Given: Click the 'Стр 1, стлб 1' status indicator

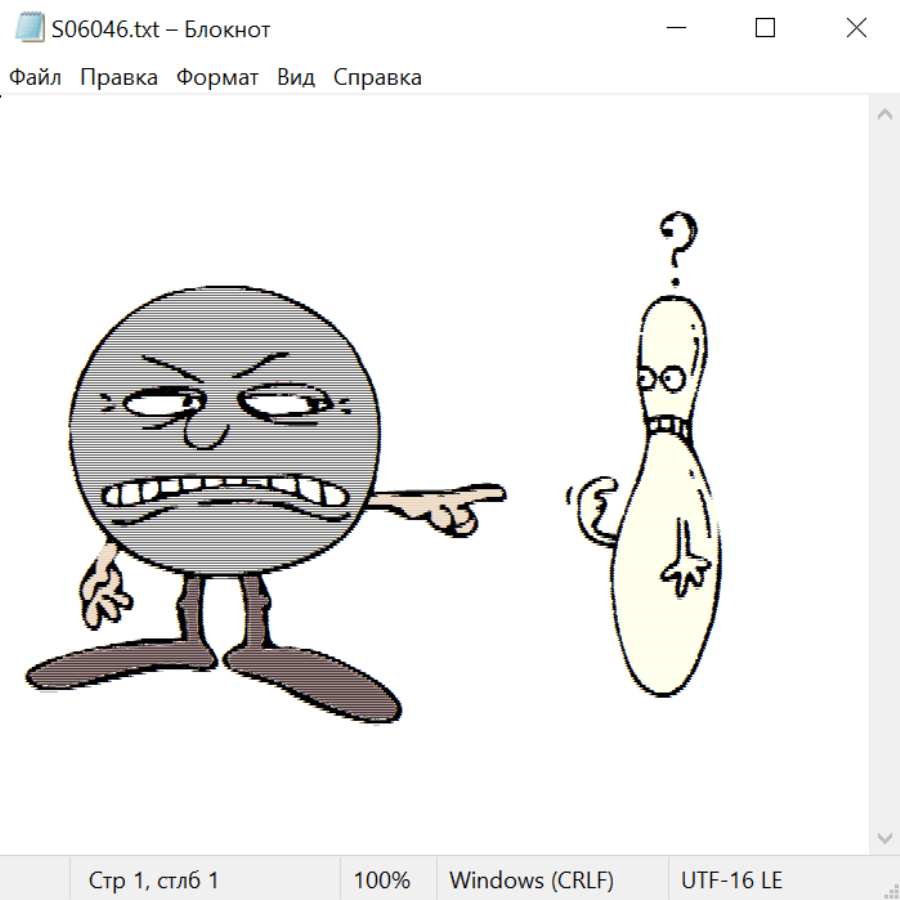Looking at the screenshot, I should 154,880.
